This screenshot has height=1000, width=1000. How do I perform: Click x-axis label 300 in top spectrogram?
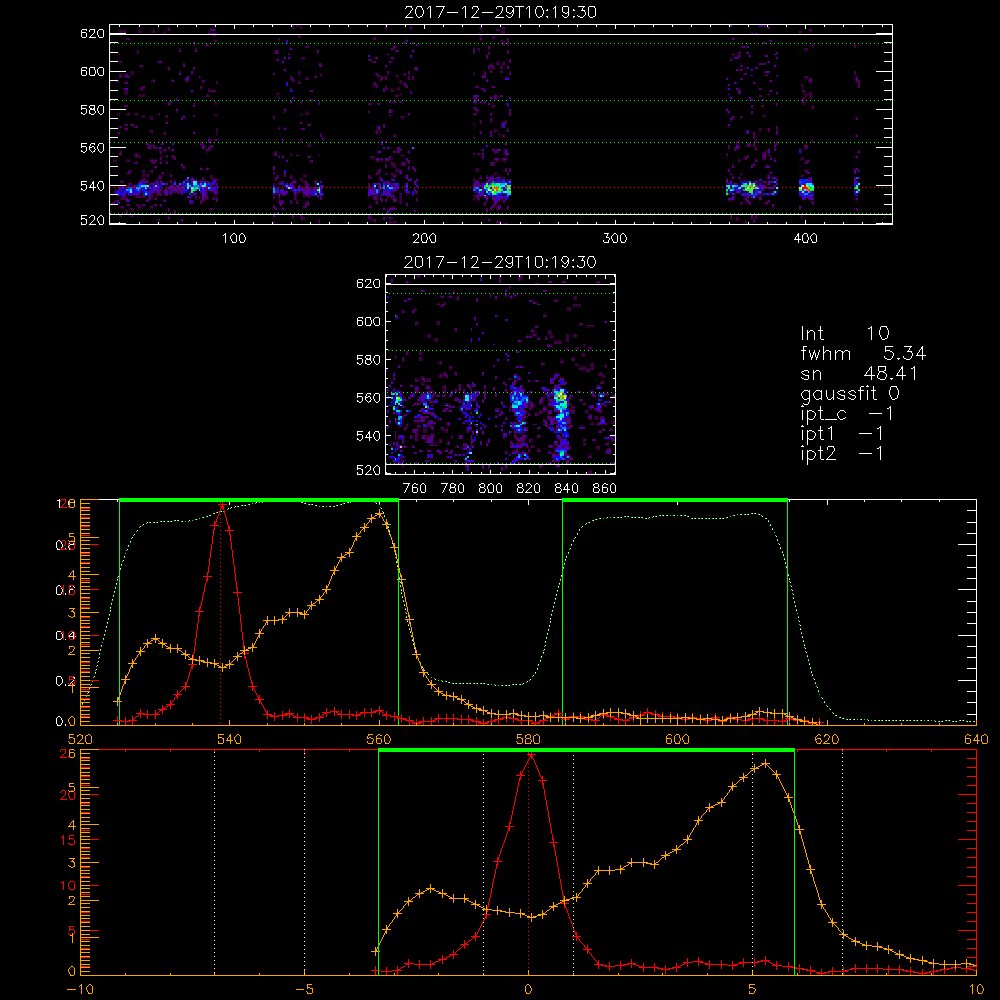[615, 239]
